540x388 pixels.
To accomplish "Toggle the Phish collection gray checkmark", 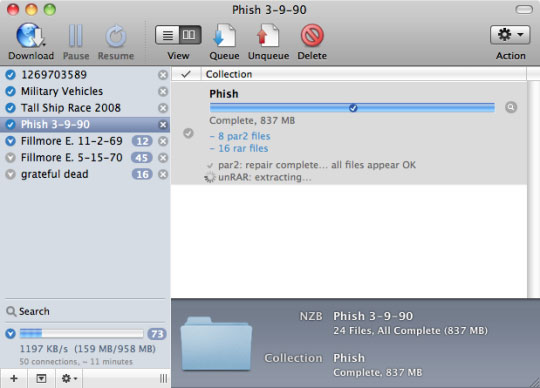I will click(188, 133).
